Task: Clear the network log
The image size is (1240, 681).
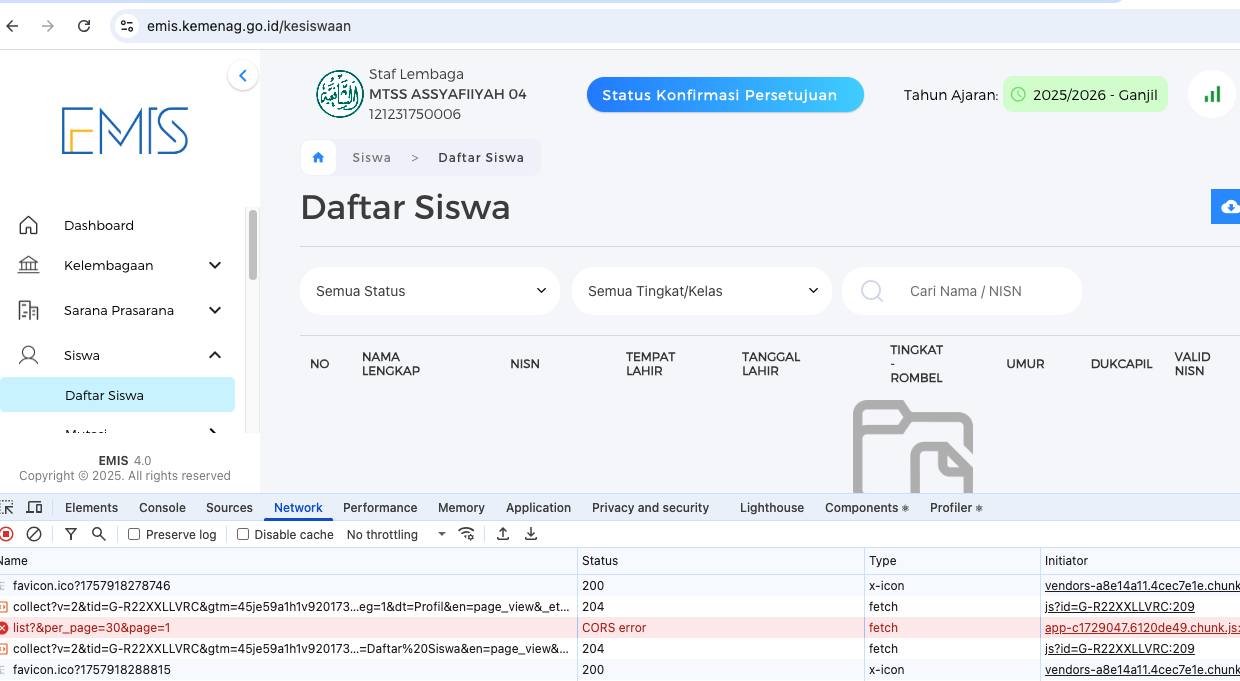Action: [x=34, y=534]
